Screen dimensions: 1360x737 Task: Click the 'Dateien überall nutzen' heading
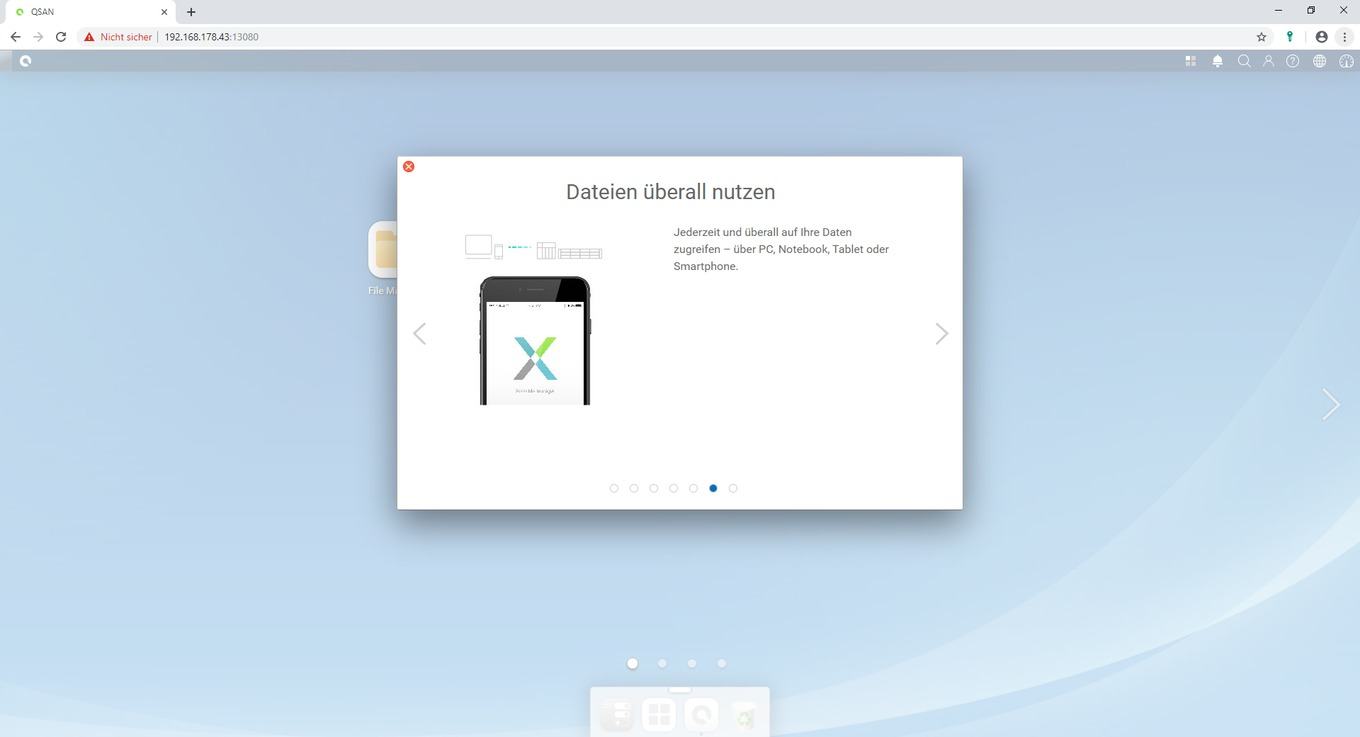[670, 192]
